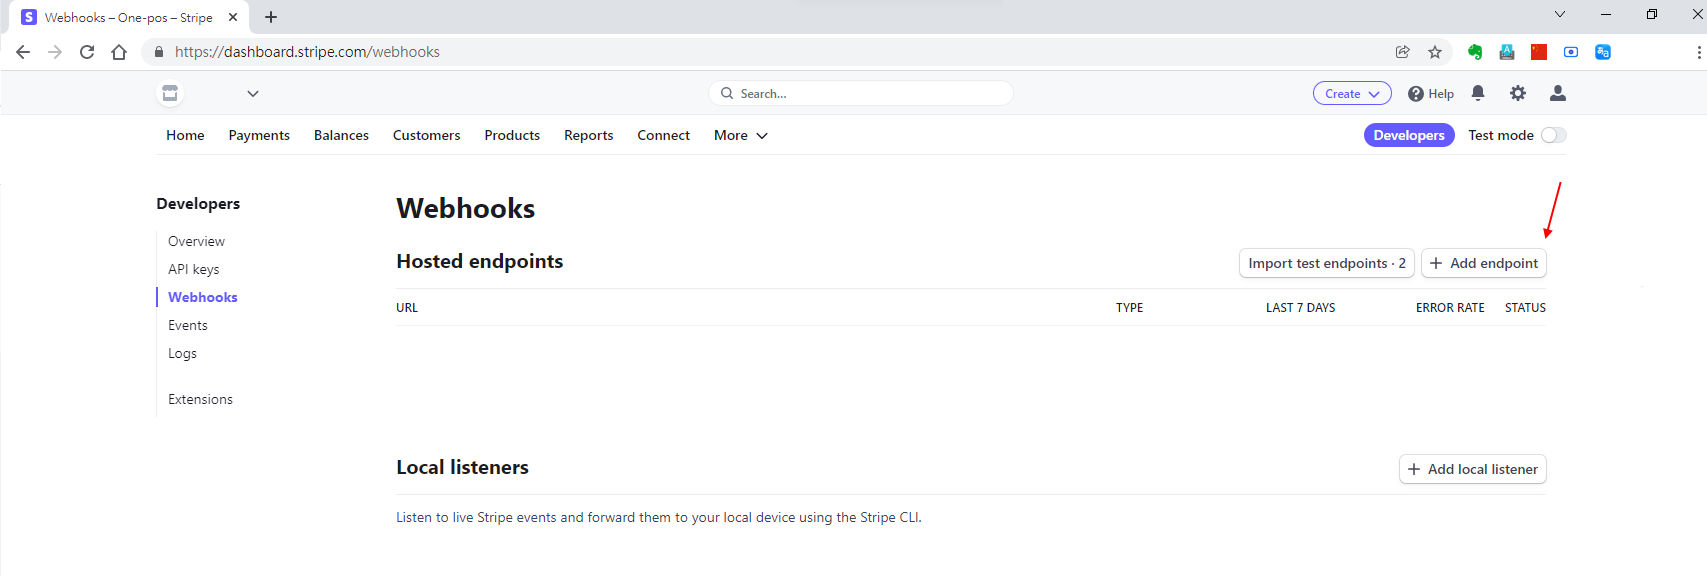
Task: Open the tab search chevron
Action: 1560,14
